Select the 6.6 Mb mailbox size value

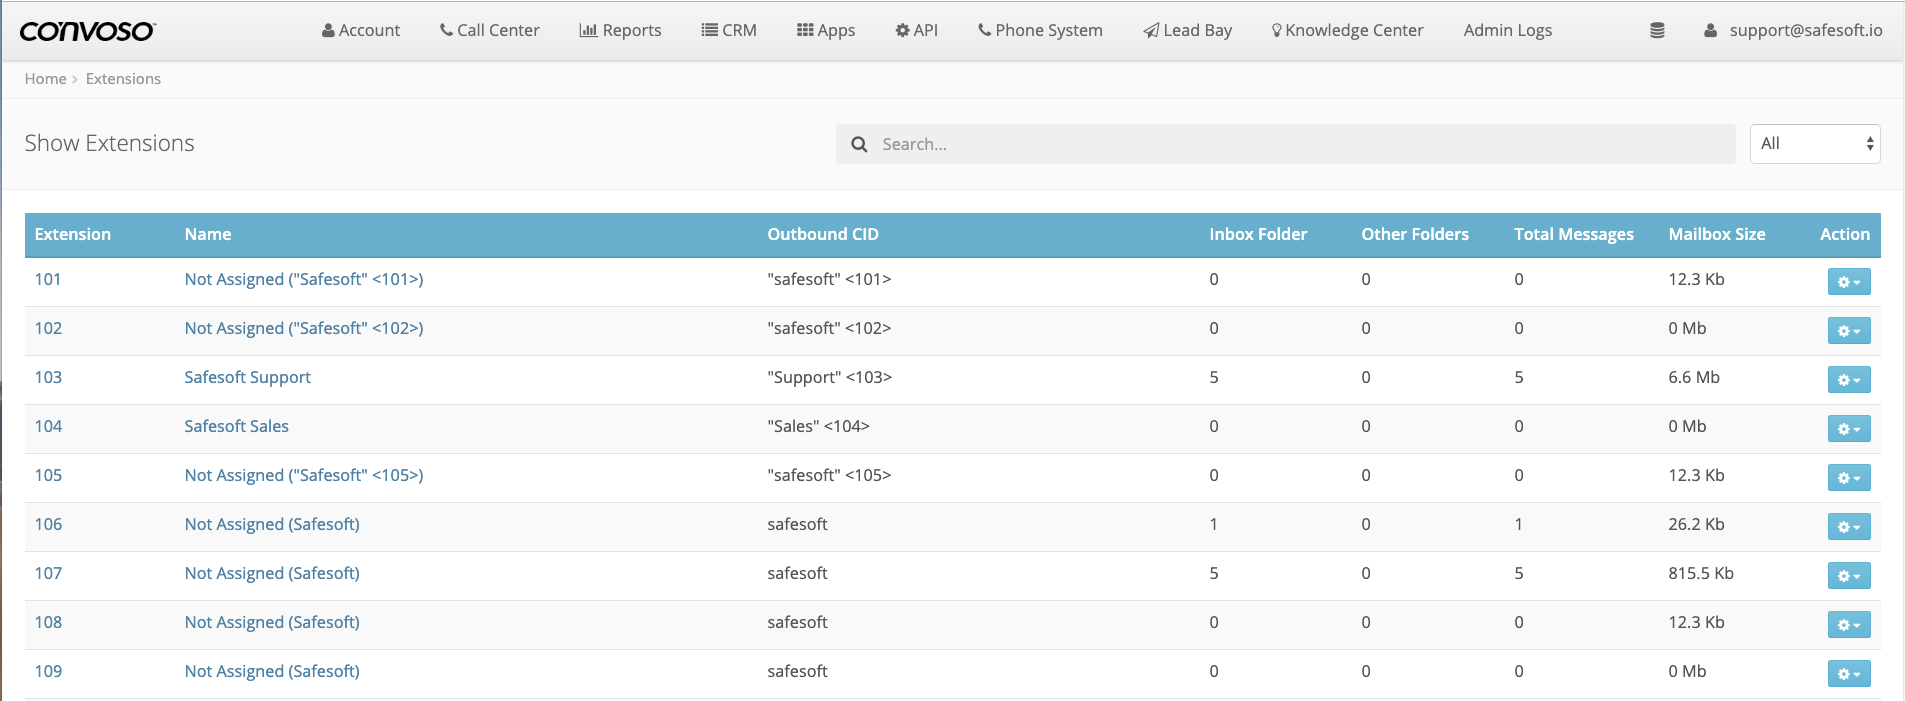coord(1694,378)
